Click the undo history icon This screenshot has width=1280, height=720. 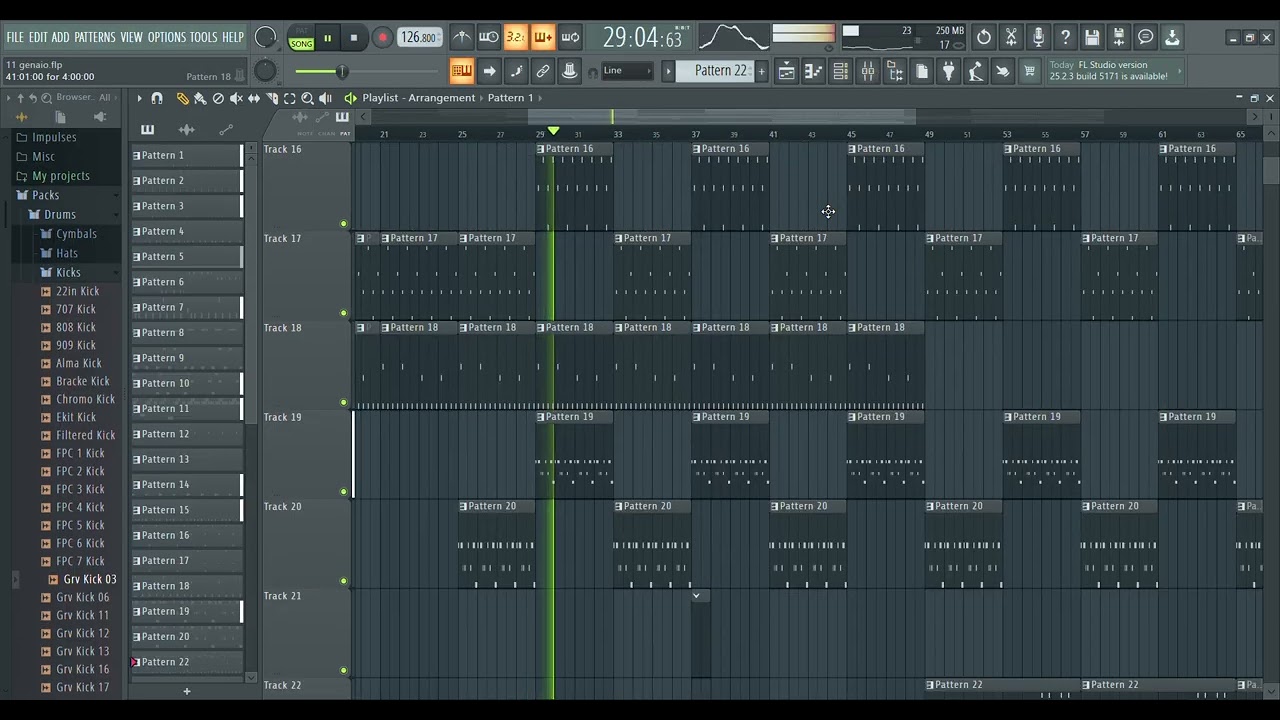984,38
